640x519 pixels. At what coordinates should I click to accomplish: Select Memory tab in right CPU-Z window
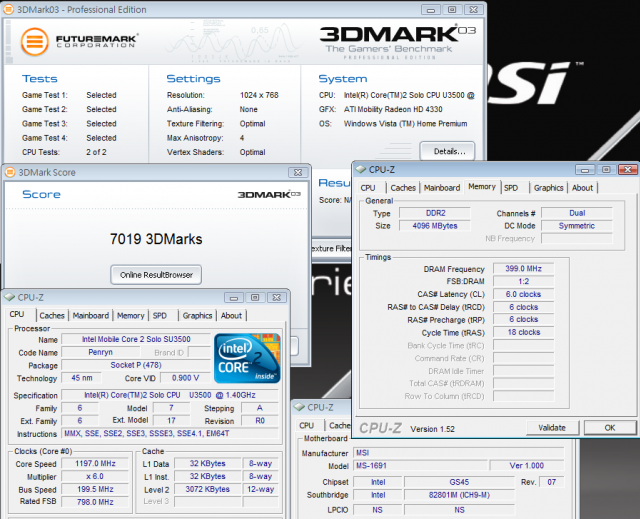click(482, 186)
